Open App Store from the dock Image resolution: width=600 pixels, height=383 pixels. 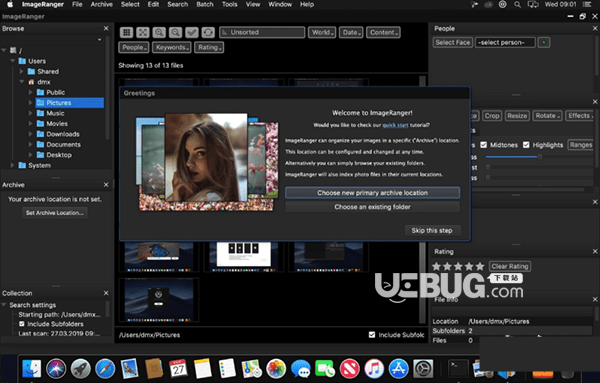(398, 368)
